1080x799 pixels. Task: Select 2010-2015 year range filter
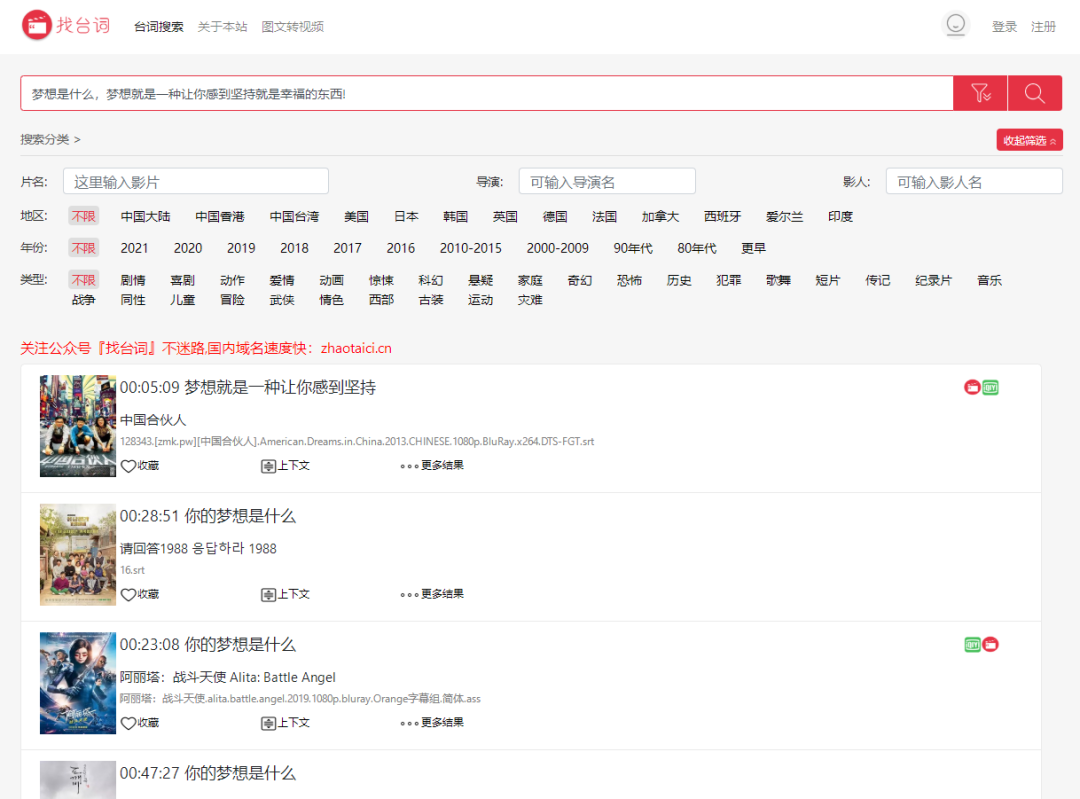click(470, 248)
